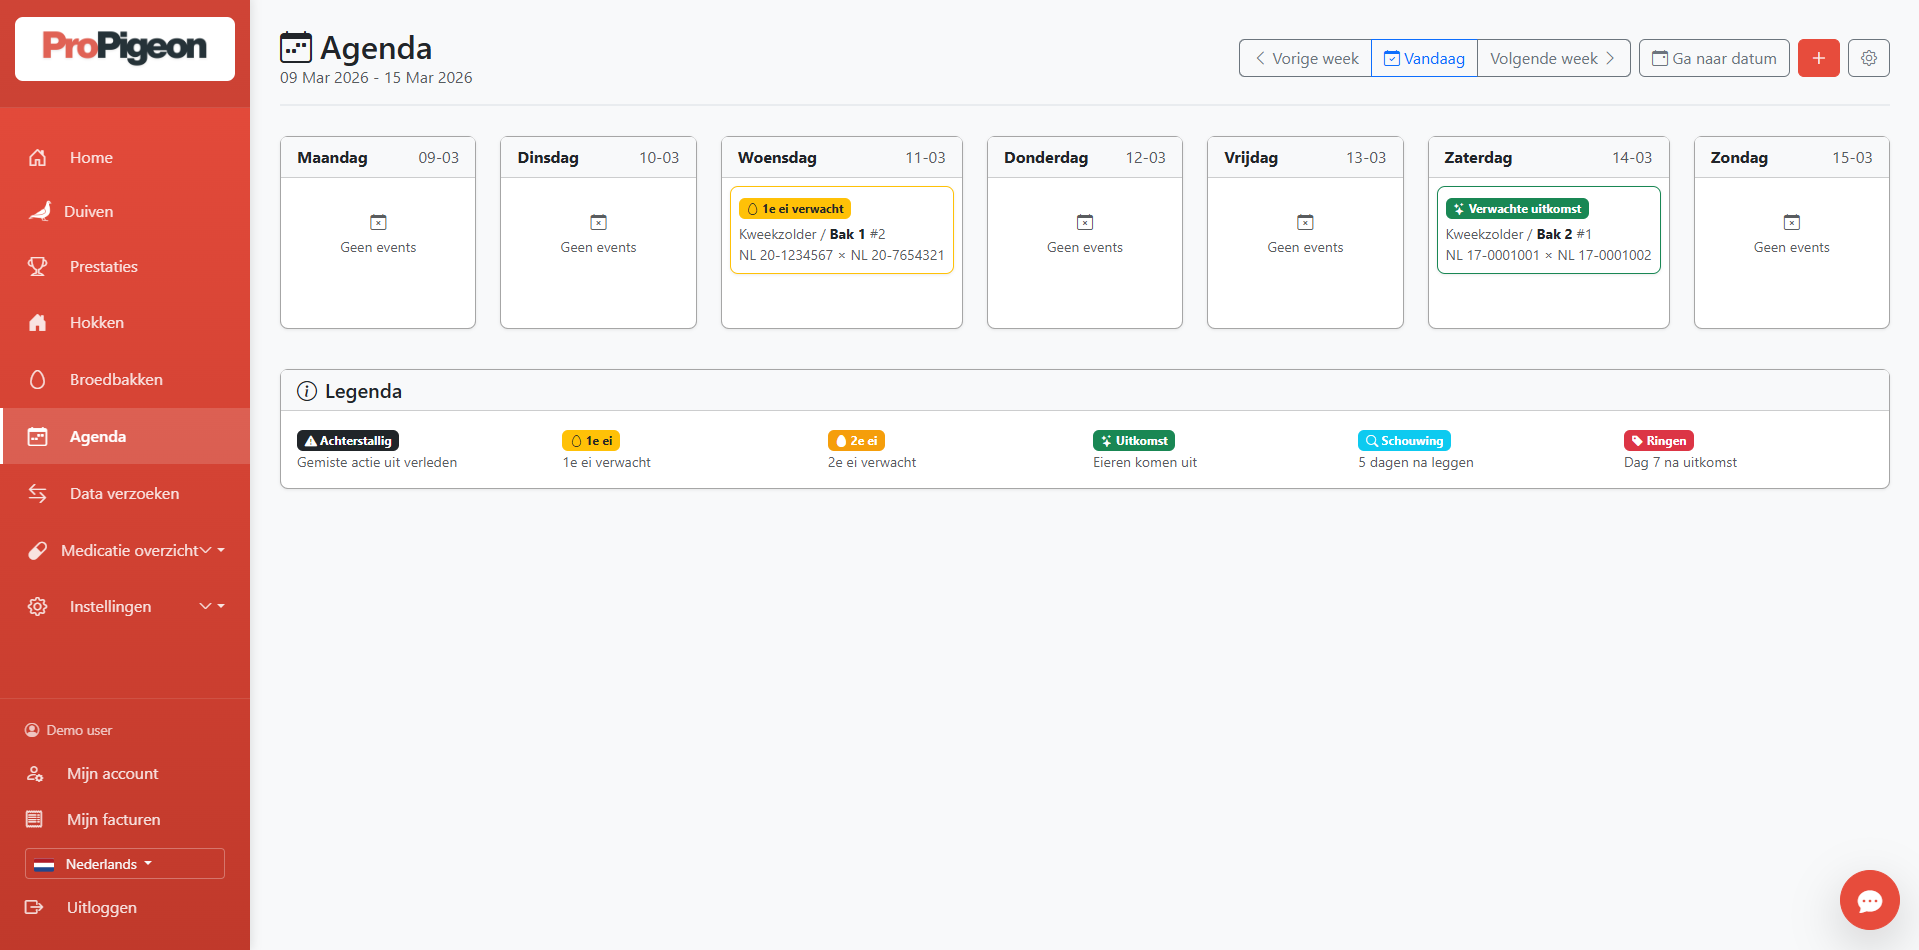Click the ProPigeon logo

pyautogui.click(x=125, y=48)
